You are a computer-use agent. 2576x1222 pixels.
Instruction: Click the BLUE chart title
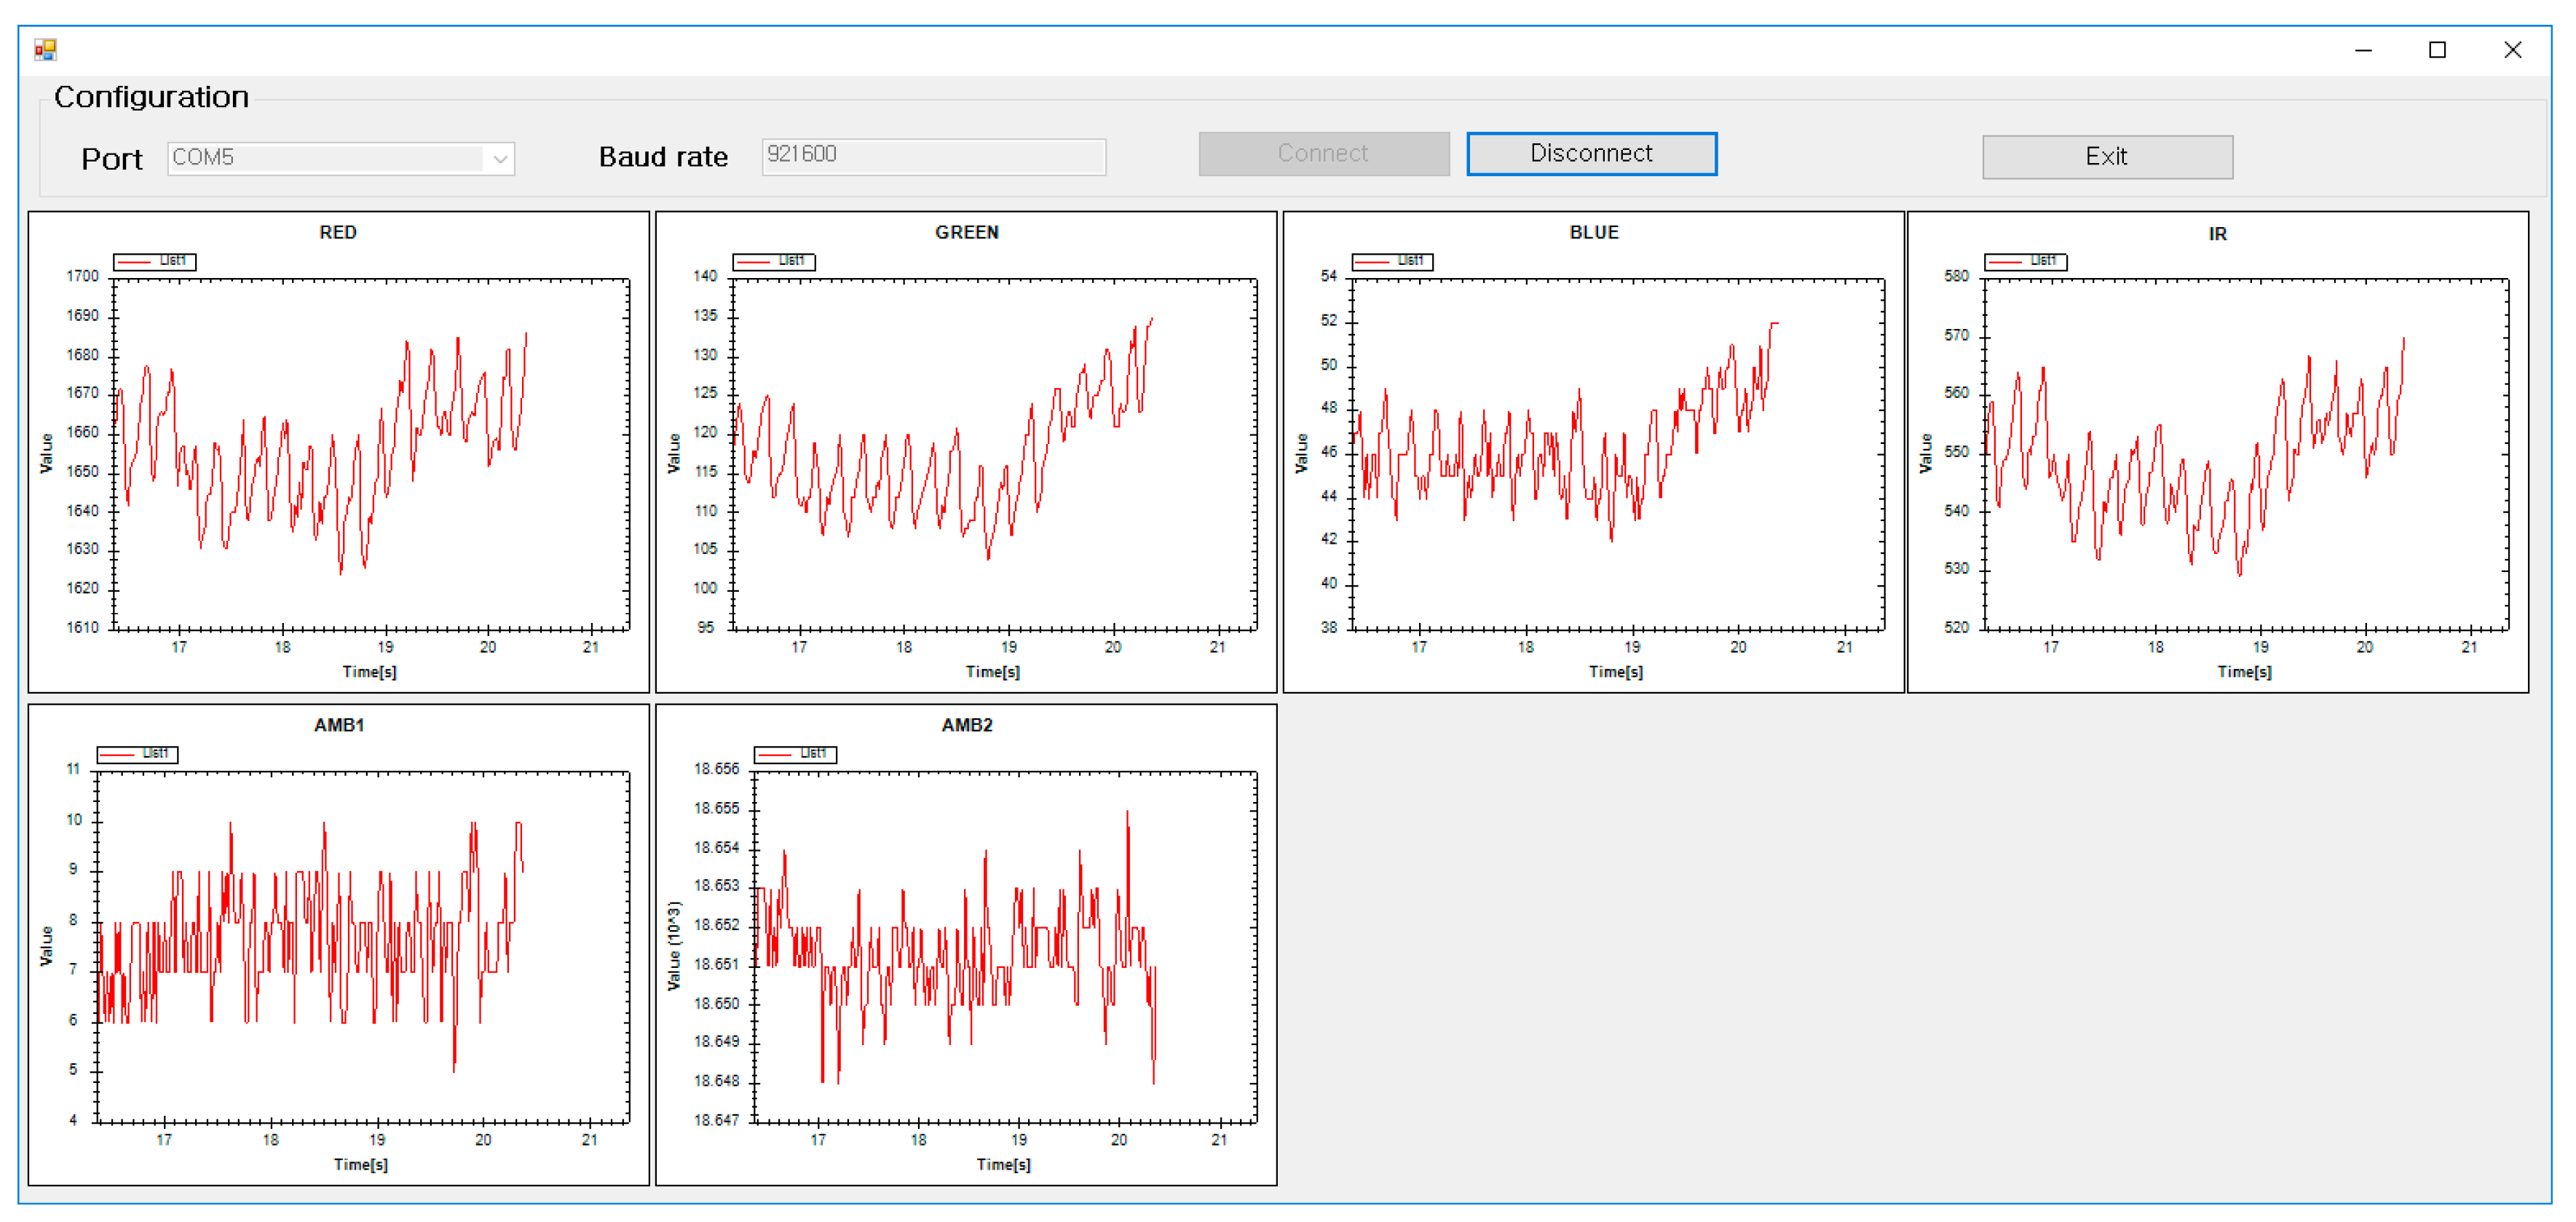1593,232
